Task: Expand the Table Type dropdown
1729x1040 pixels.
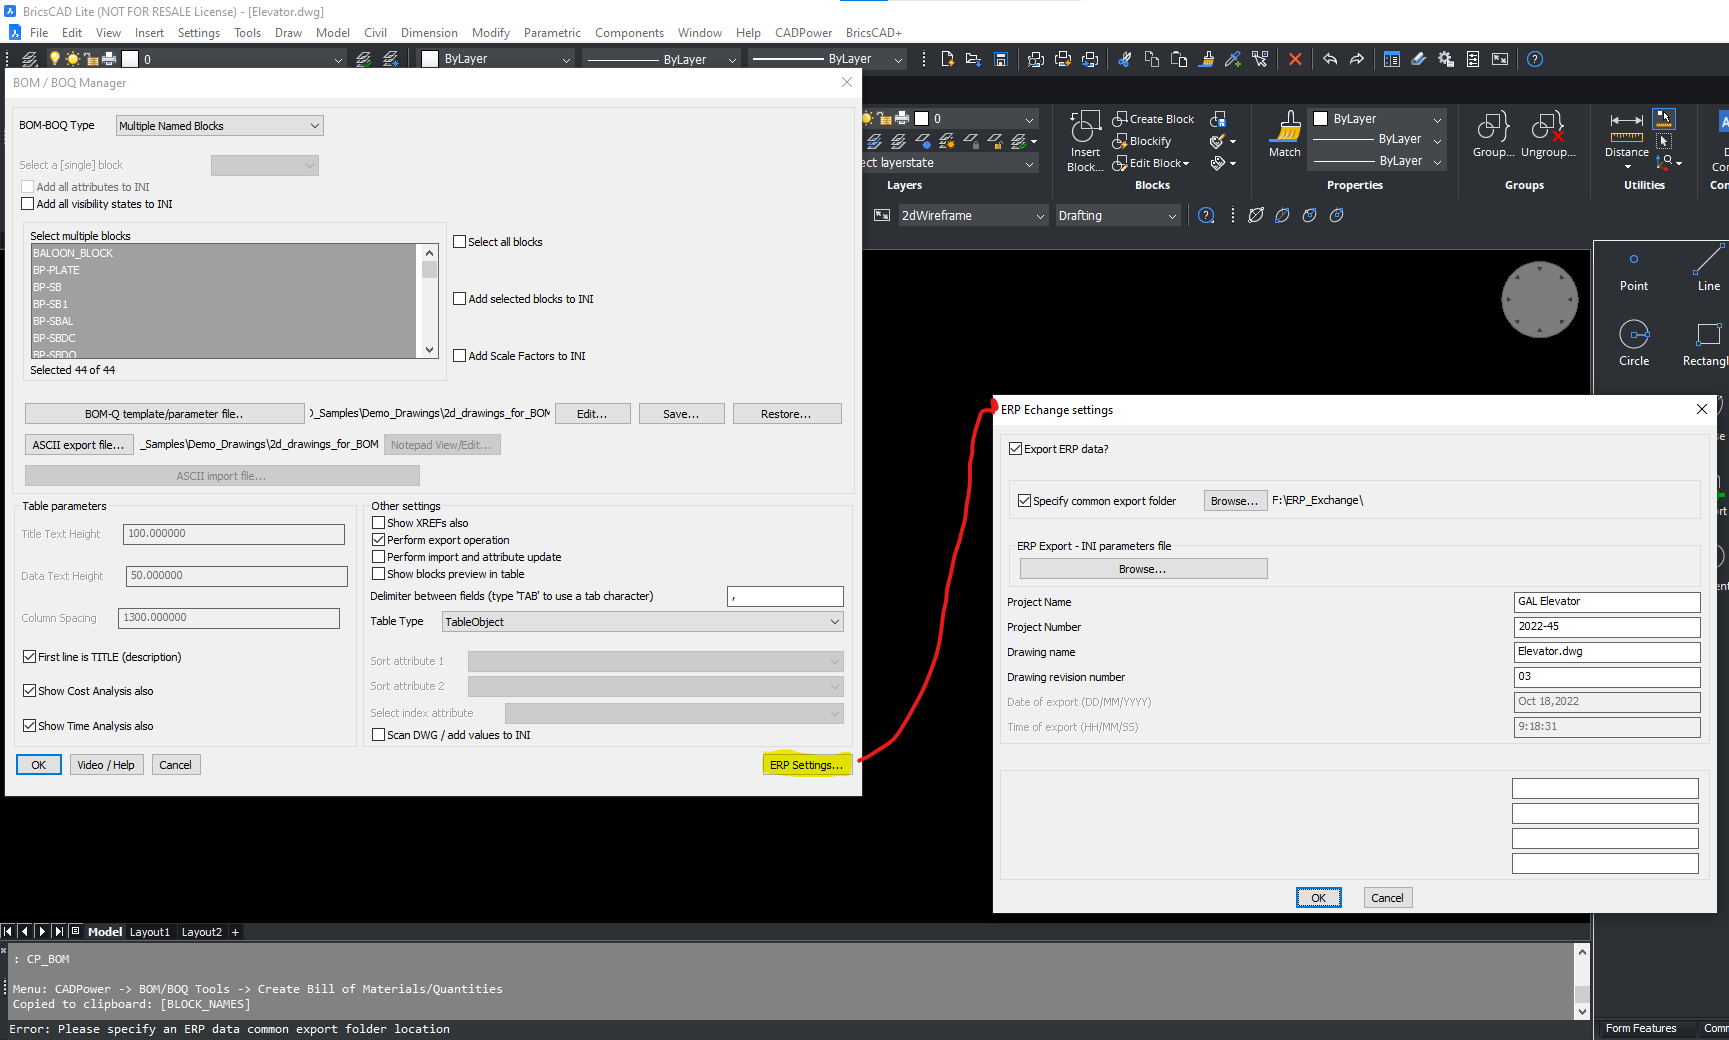Action: point(642,622)
